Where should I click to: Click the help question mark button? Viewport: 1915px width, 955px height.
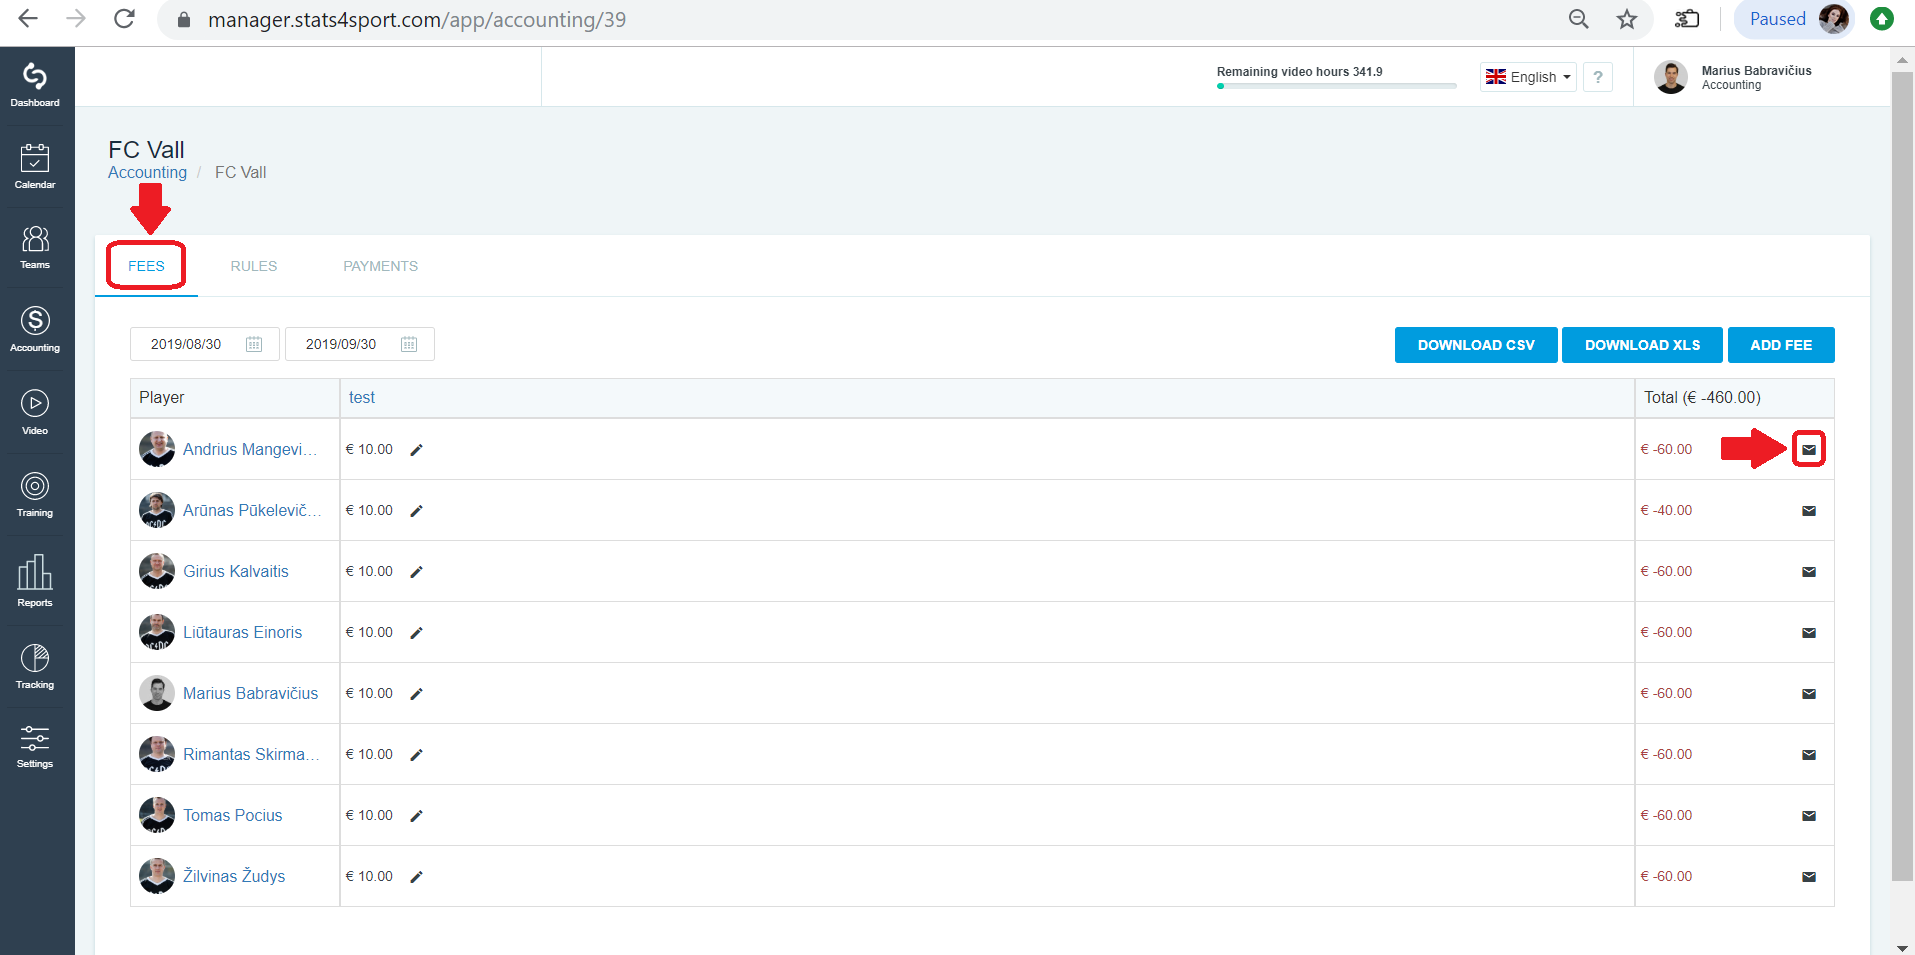click(x=1598, y=77)
